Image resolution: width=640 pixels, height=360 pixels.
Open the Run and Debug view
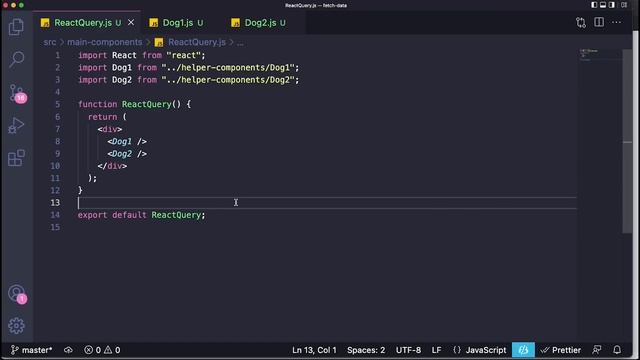click(16, 126)
